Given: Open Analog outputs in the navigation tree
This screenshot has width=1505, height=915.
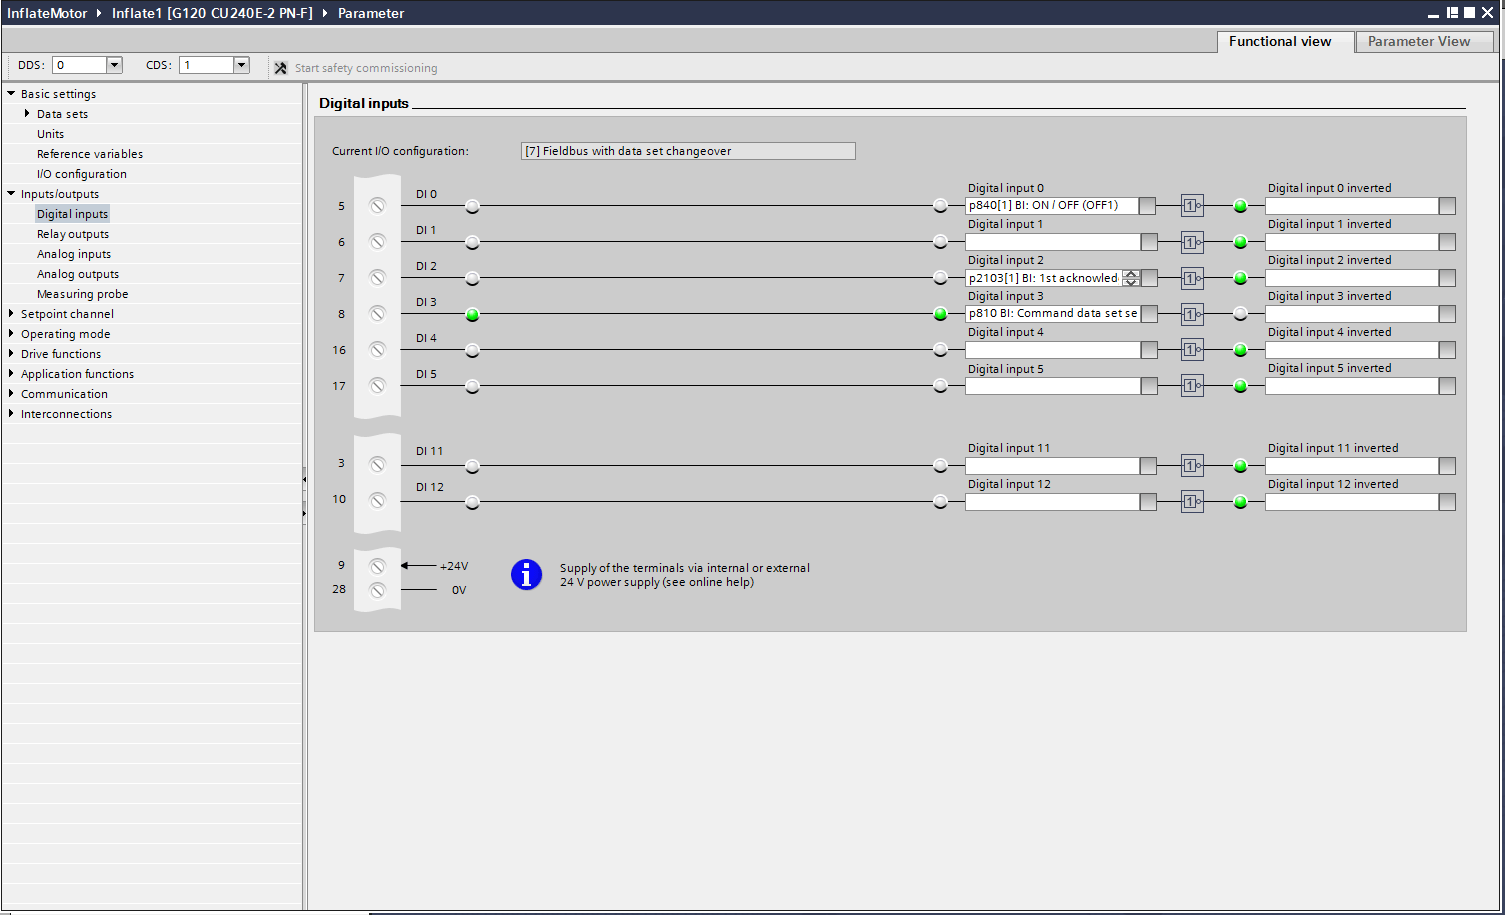Looking at the screenshot, I should coord(78,274).
